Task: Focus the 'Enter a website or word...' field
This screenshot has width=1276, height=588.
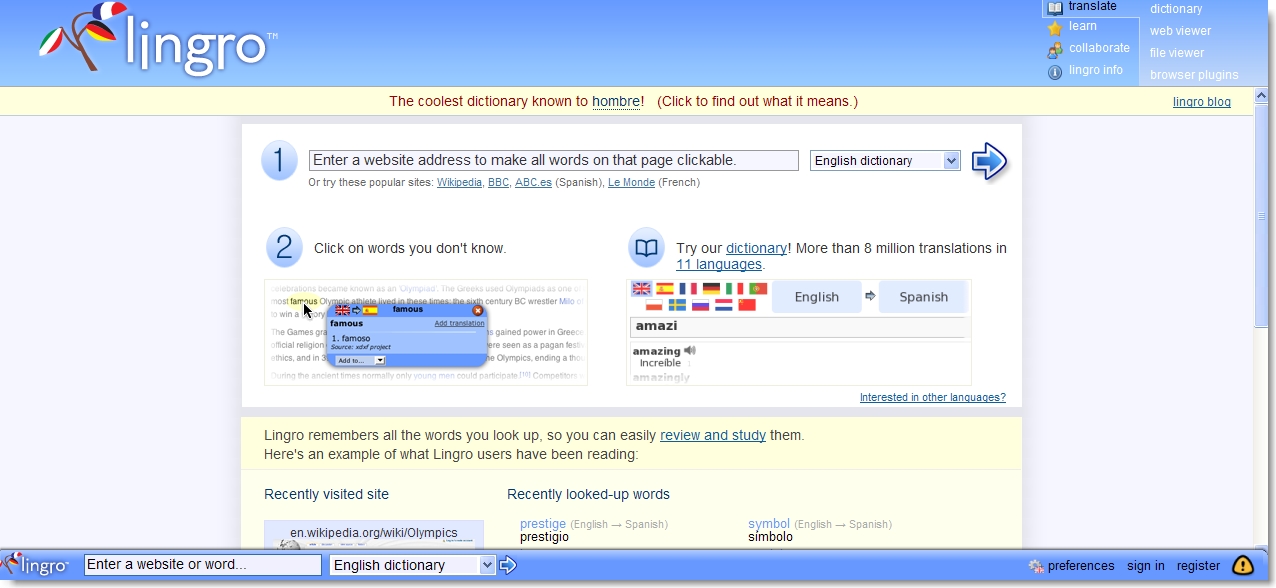Action: pyautogui.click(x=203, y=565)
